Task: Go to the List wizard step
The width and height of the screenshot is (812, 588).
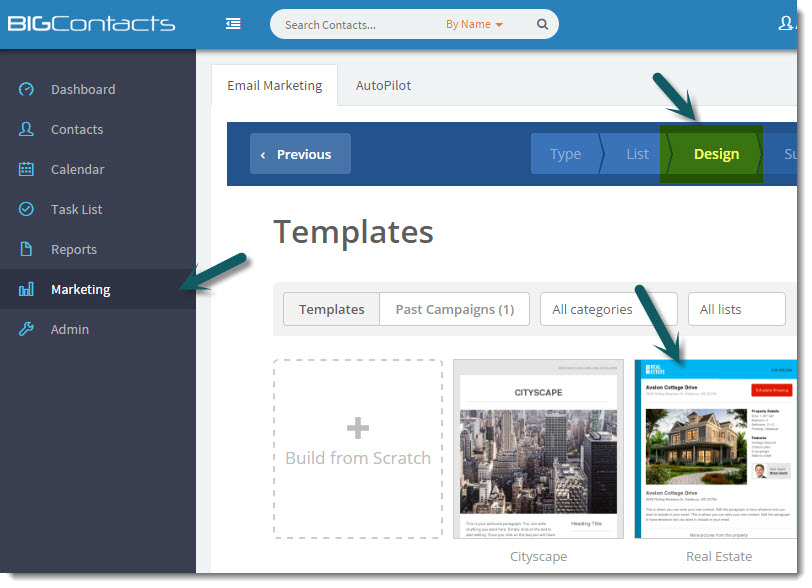Action: click(x=637, y=154)
